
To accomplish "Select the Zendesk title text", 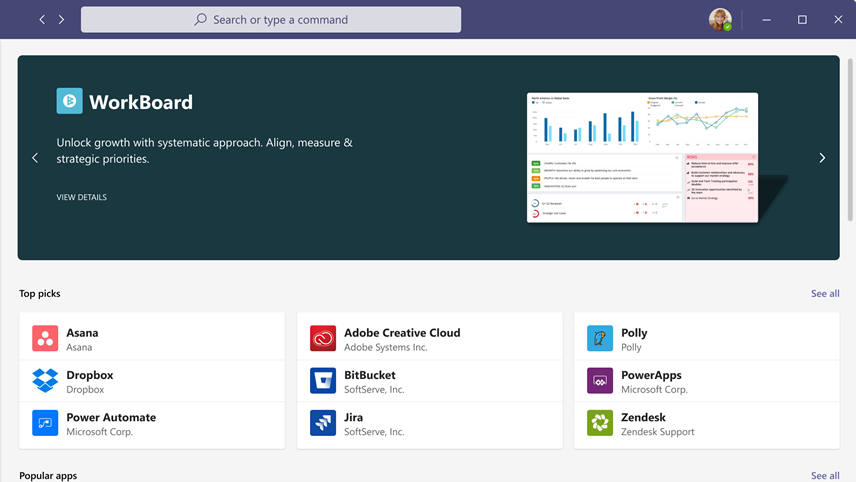I will coord(643,417).
